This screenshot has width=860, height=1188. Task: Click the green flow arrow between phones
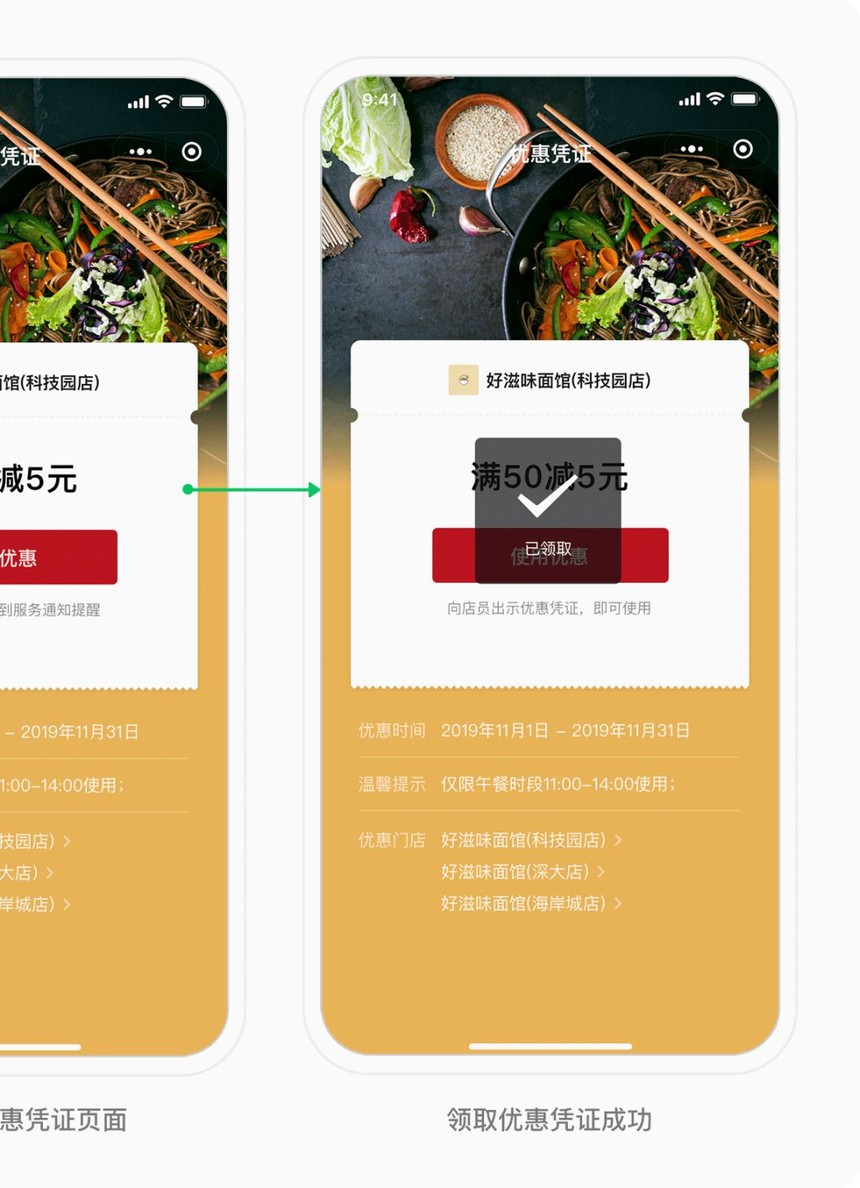pos(252,489)
